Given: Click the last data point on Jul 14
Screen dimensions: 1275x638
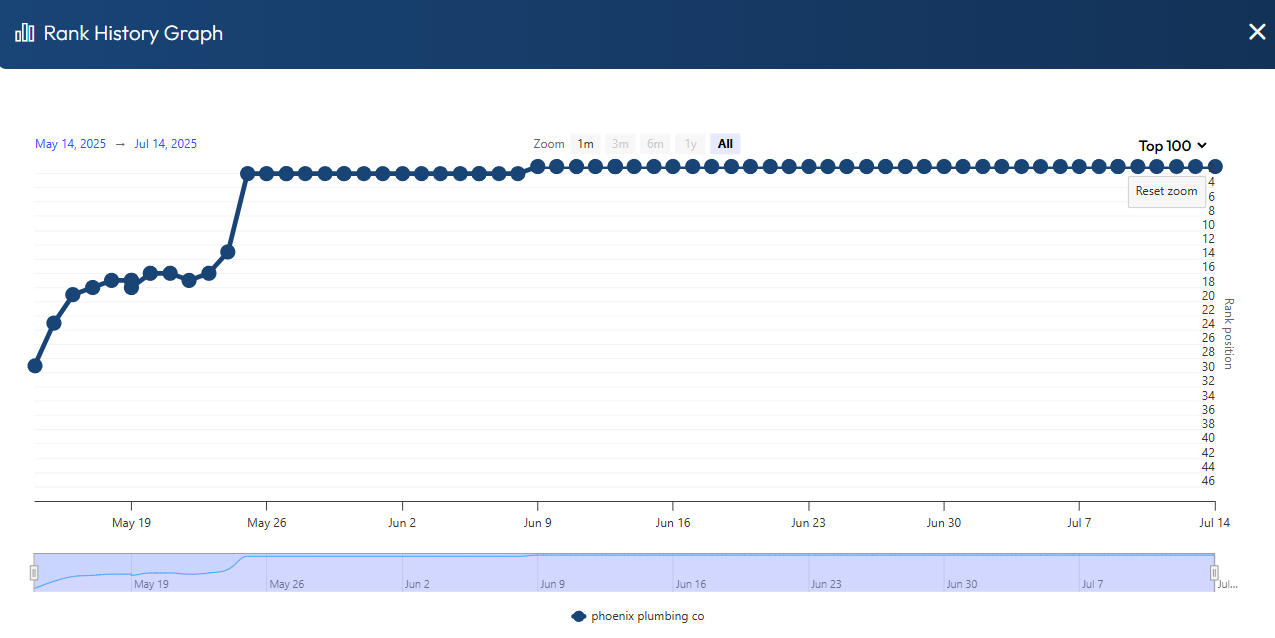Looking at the screenshot, I should [x=1215, y=166].
